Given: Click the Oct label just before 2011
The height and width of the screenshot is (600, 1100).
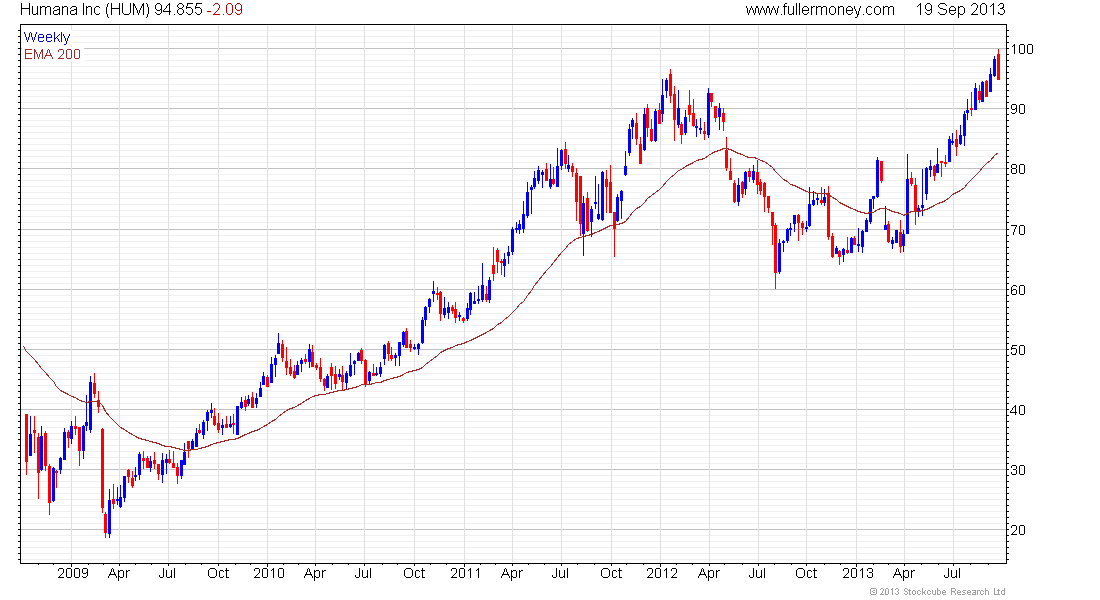Looking at the screenshot, I should click(415, 573).
